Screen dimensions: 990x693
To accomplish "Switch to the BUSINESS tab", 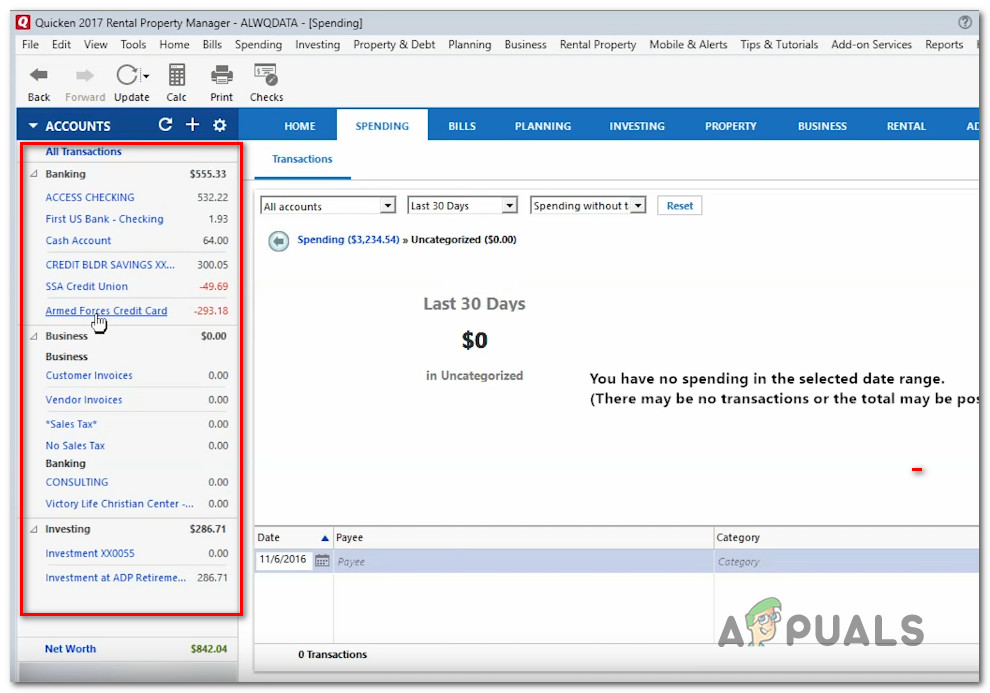I will click(822, 126).
